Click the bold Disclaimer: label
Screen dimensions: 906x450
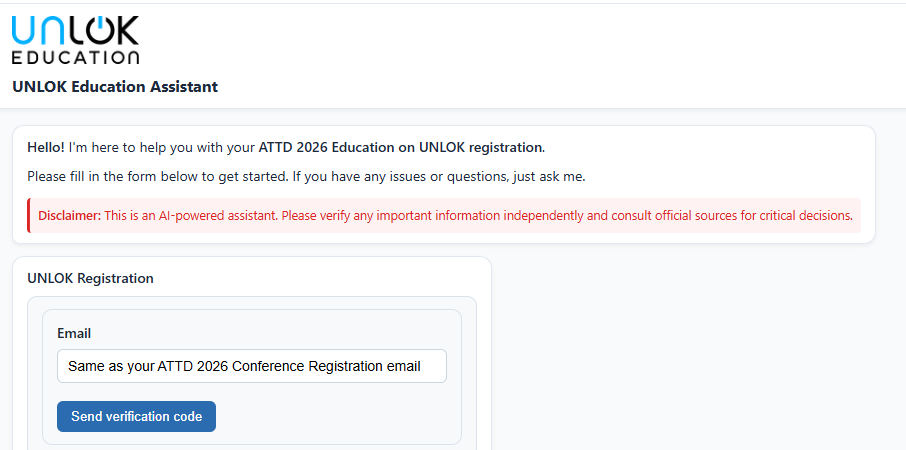tap(70, 215)
